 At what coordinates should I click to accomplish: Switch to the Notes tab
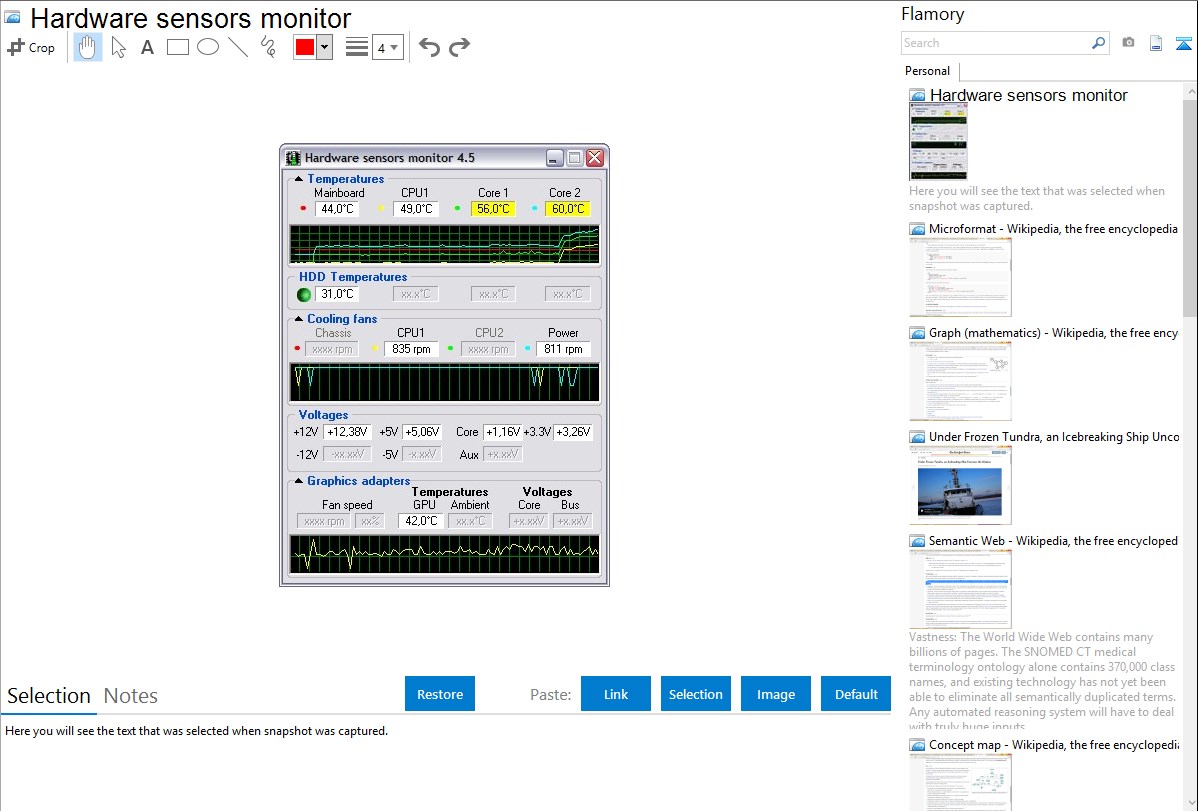coord(131,696)
